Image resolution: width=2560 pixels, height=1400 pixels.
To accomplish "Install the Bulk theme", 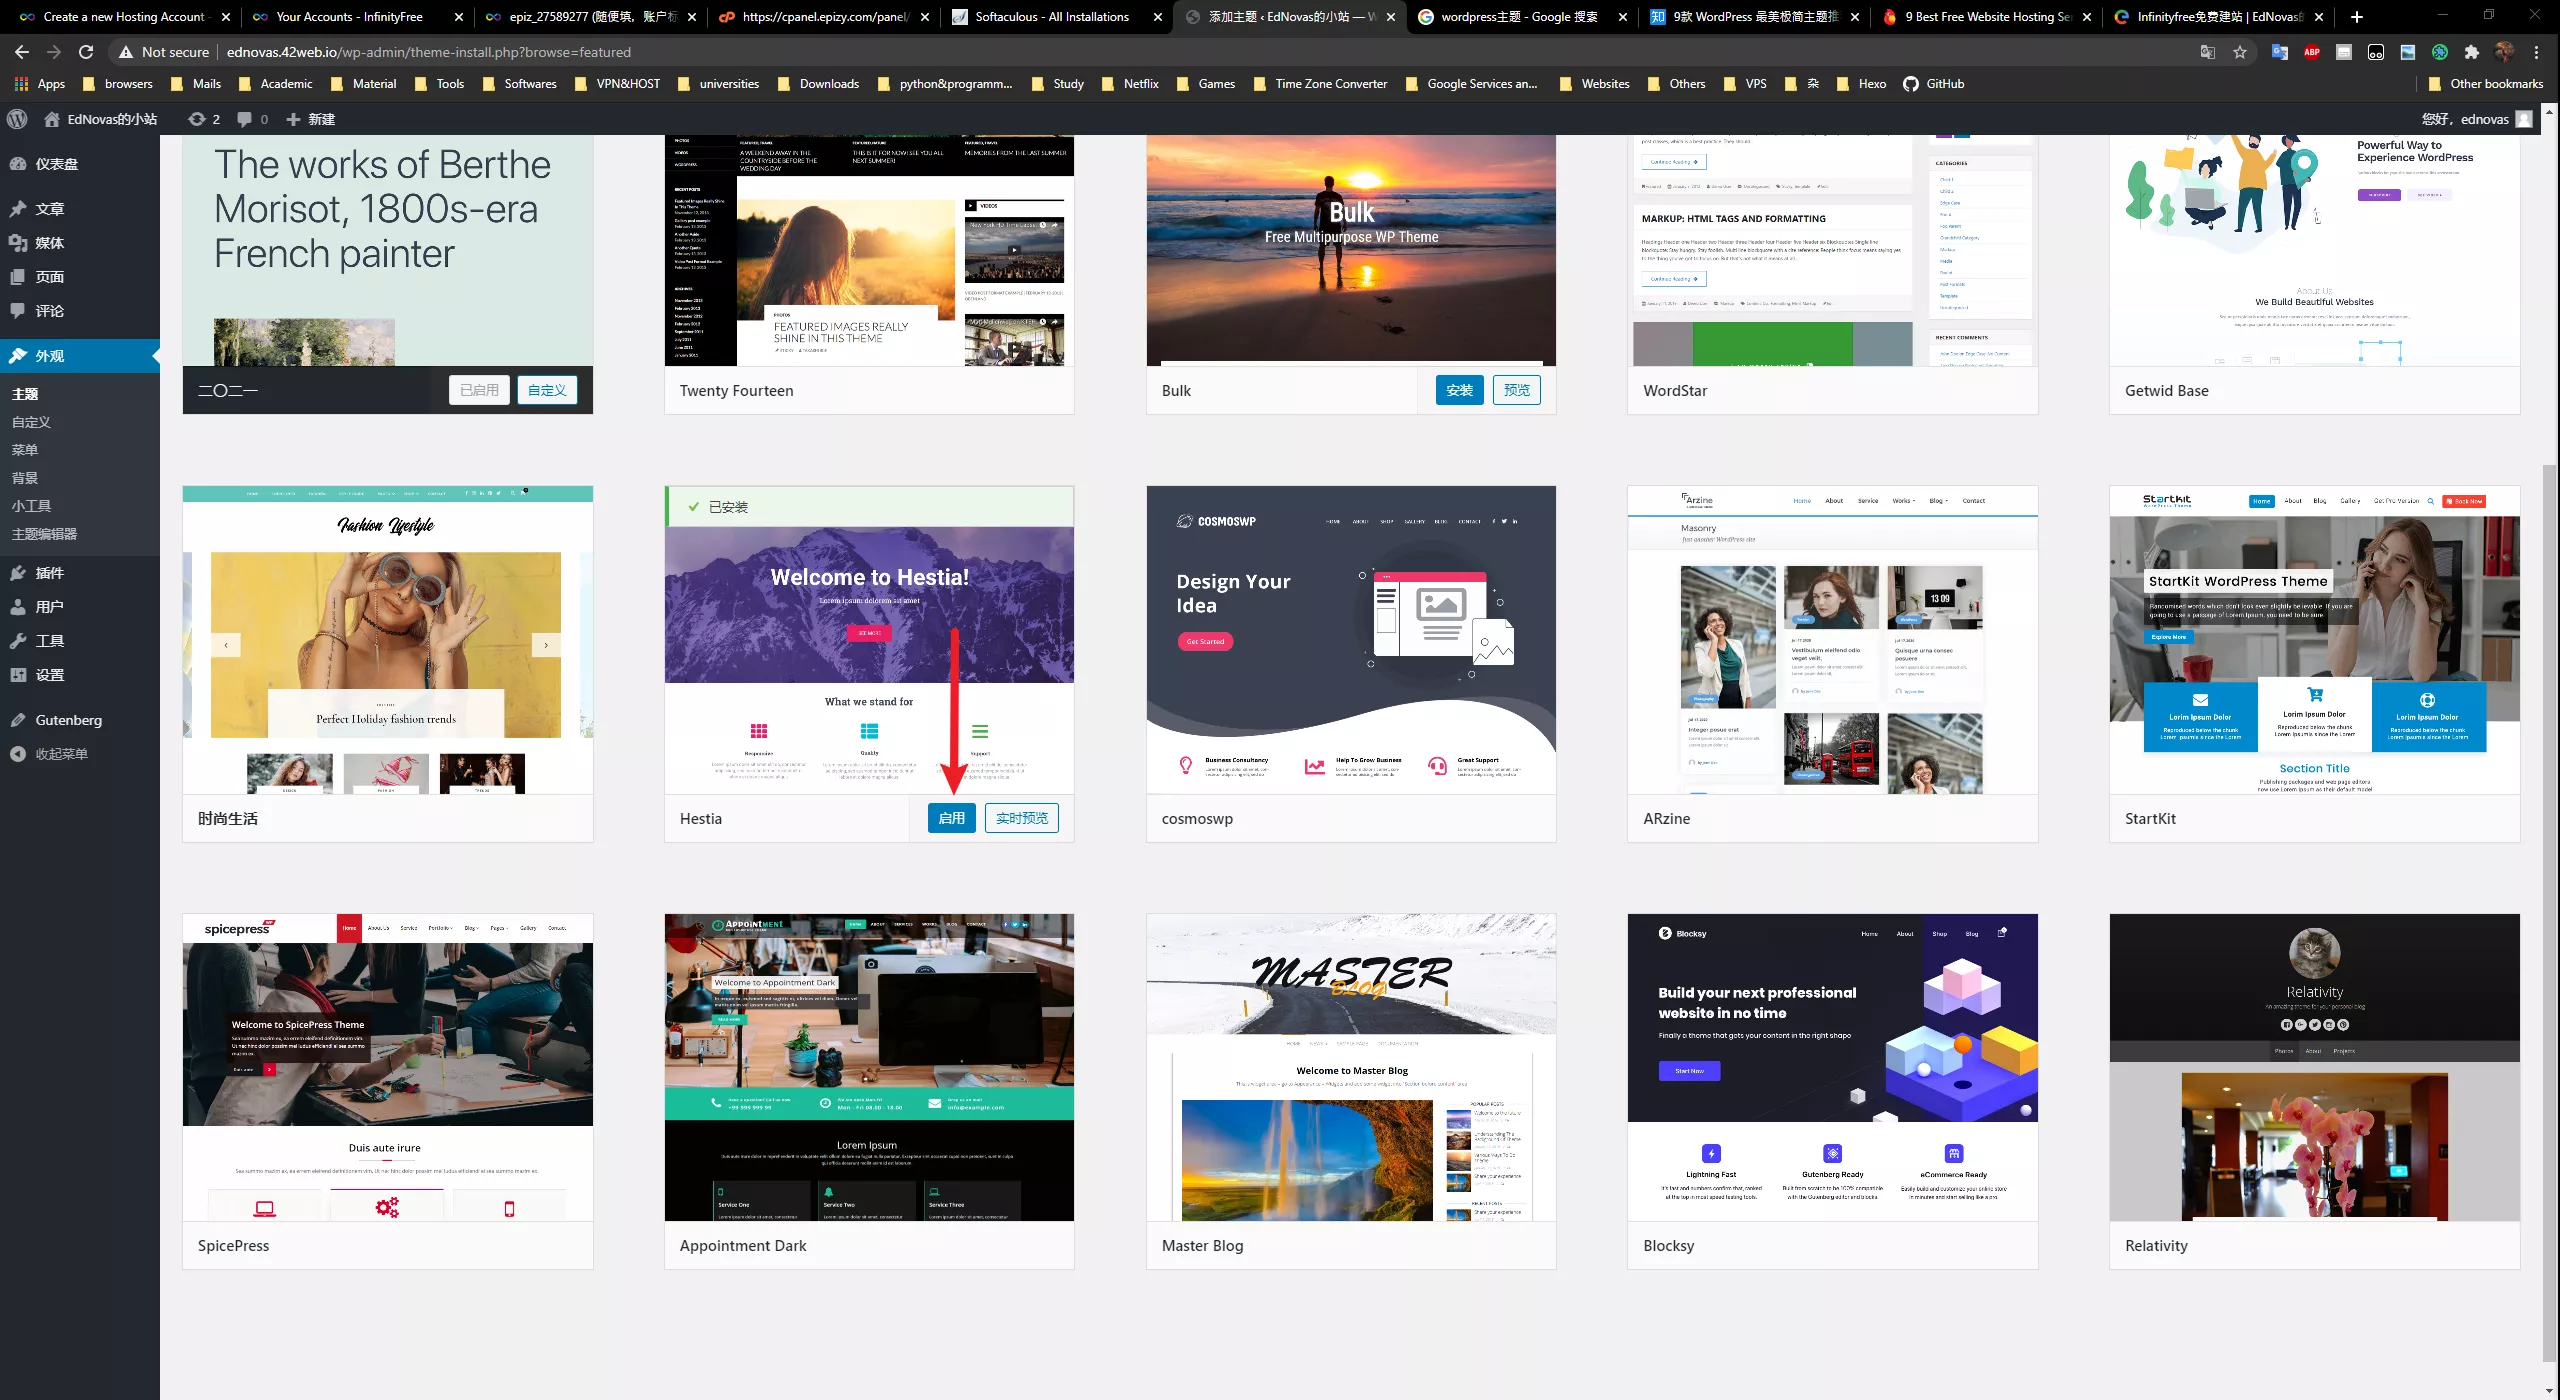I will (x=1459, y=390).
